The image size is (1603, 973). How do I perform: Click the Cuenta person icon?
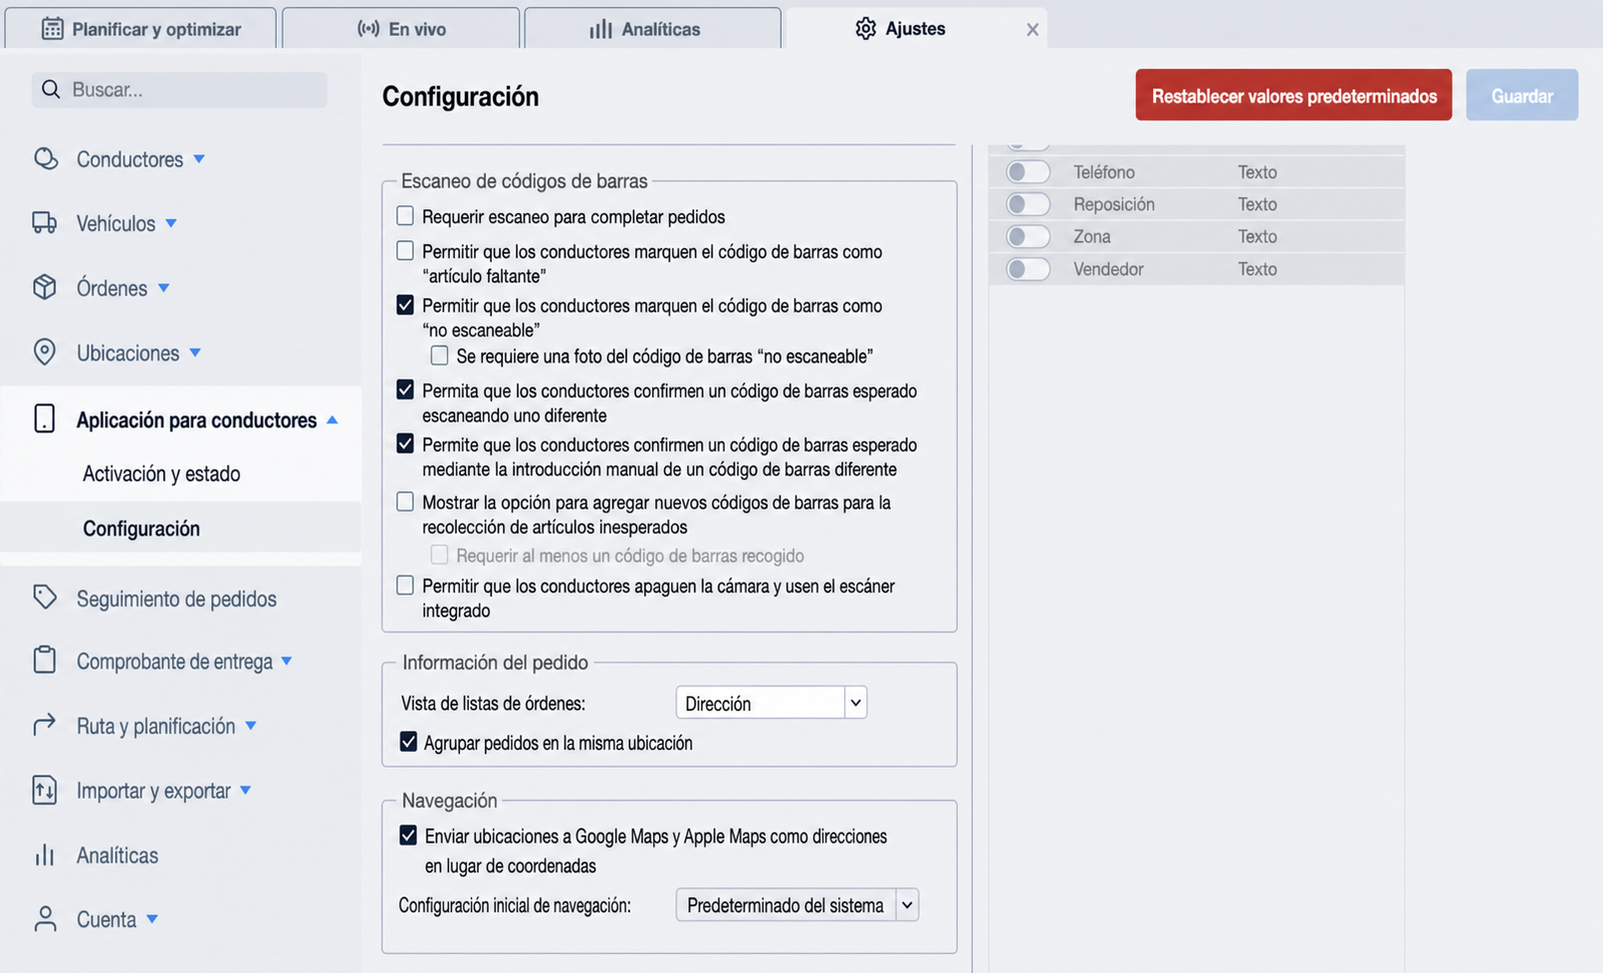coord(44,919)
